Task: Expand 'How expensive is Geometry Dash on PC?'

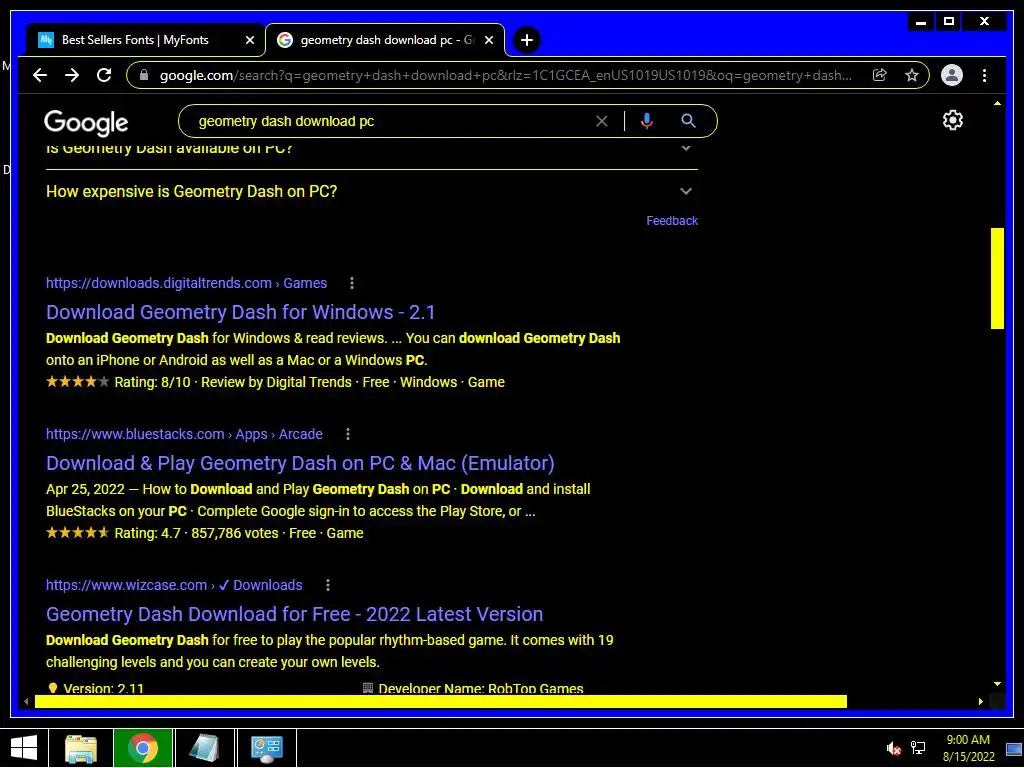Action: point(372,191)
